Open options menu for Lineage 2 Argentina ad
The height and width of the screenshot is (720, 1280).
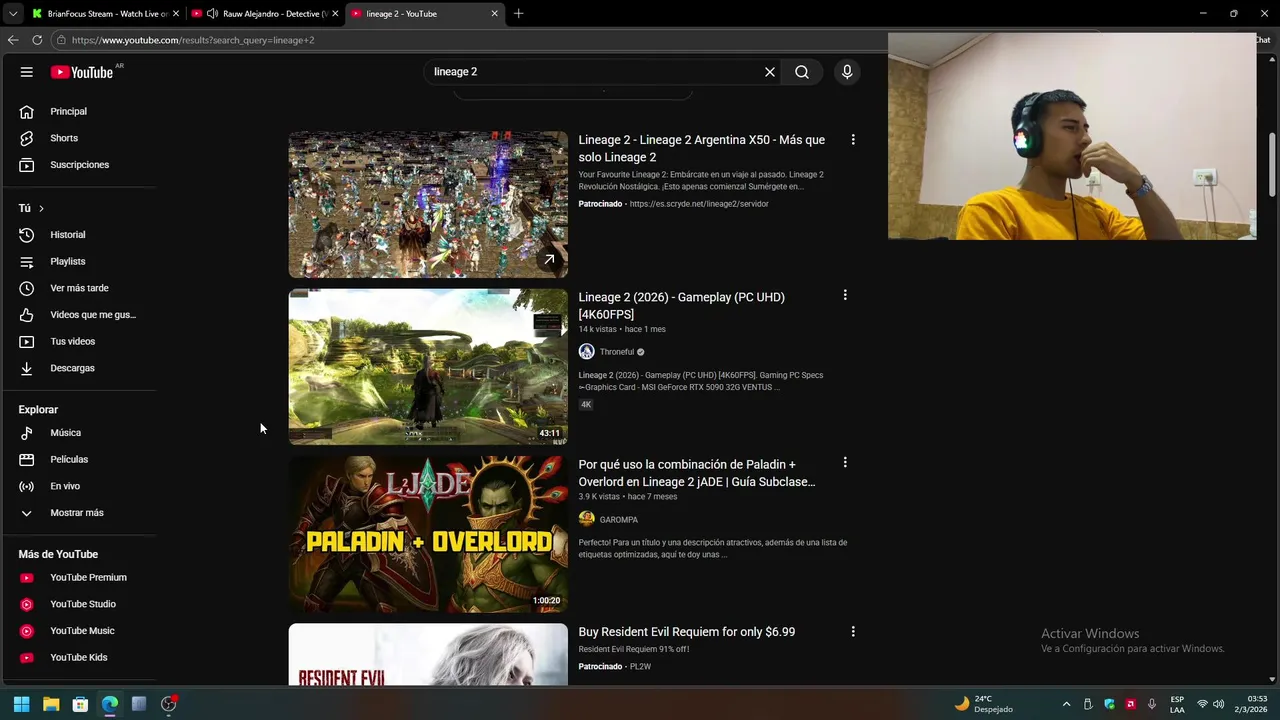853,140
